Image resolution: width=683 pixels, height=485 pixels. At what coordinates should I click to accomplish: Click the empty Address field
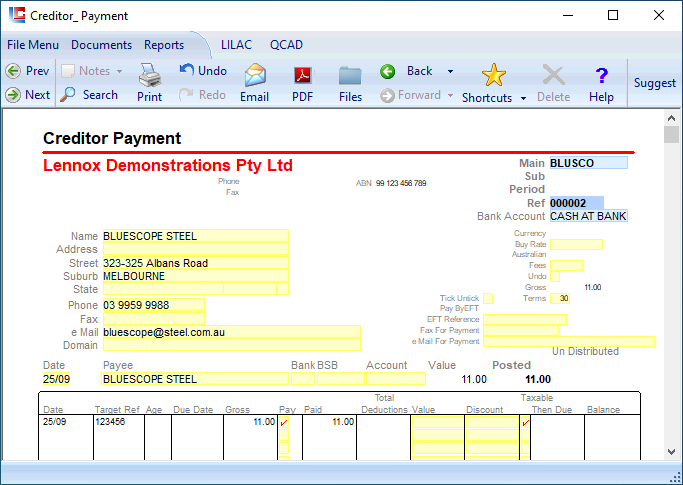coord(196,249)
